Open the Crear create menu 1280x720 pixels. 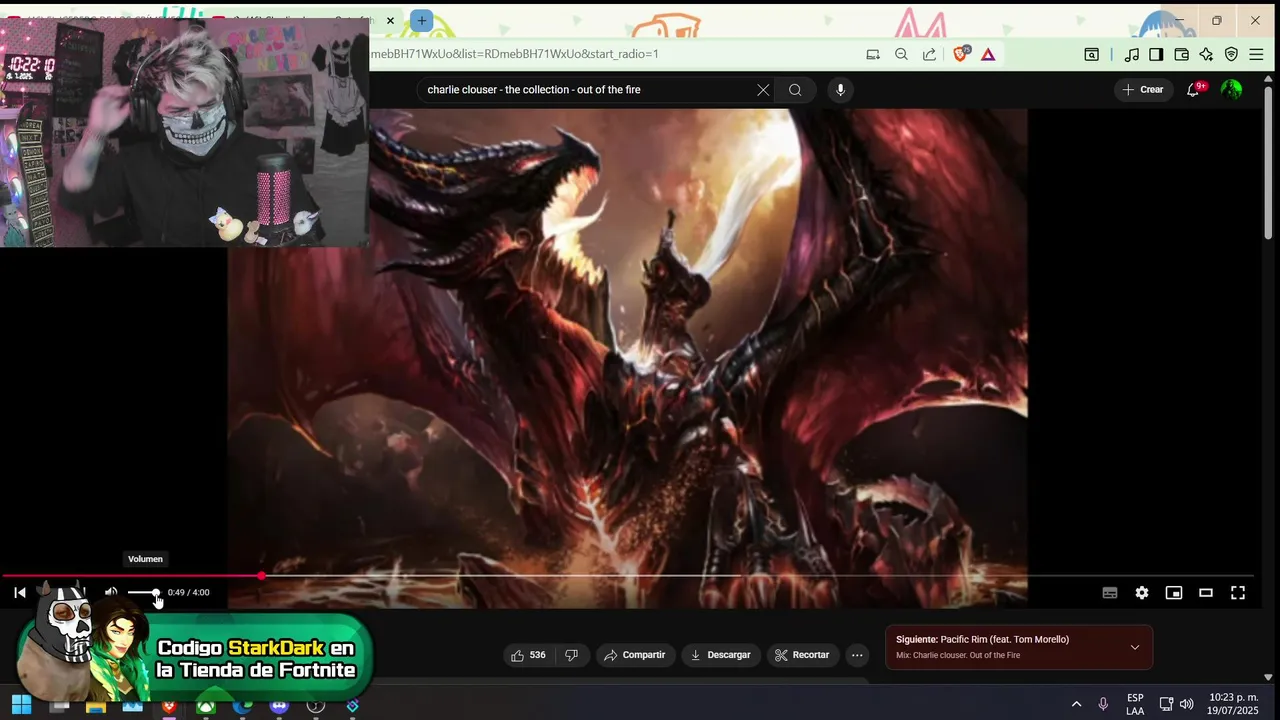(1143, 90)
